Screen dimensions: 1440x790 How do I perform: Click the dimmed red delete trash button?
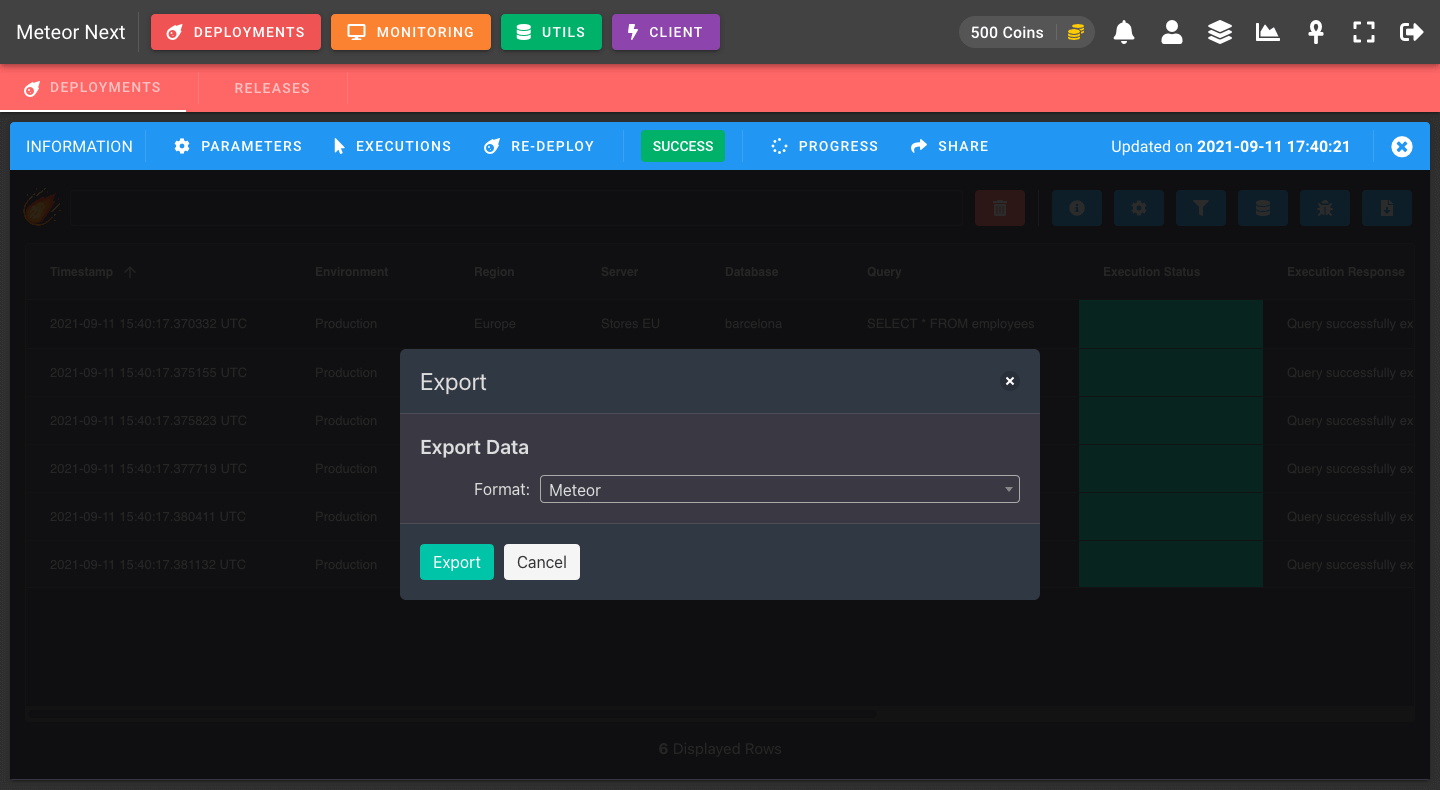(1000, 208)
